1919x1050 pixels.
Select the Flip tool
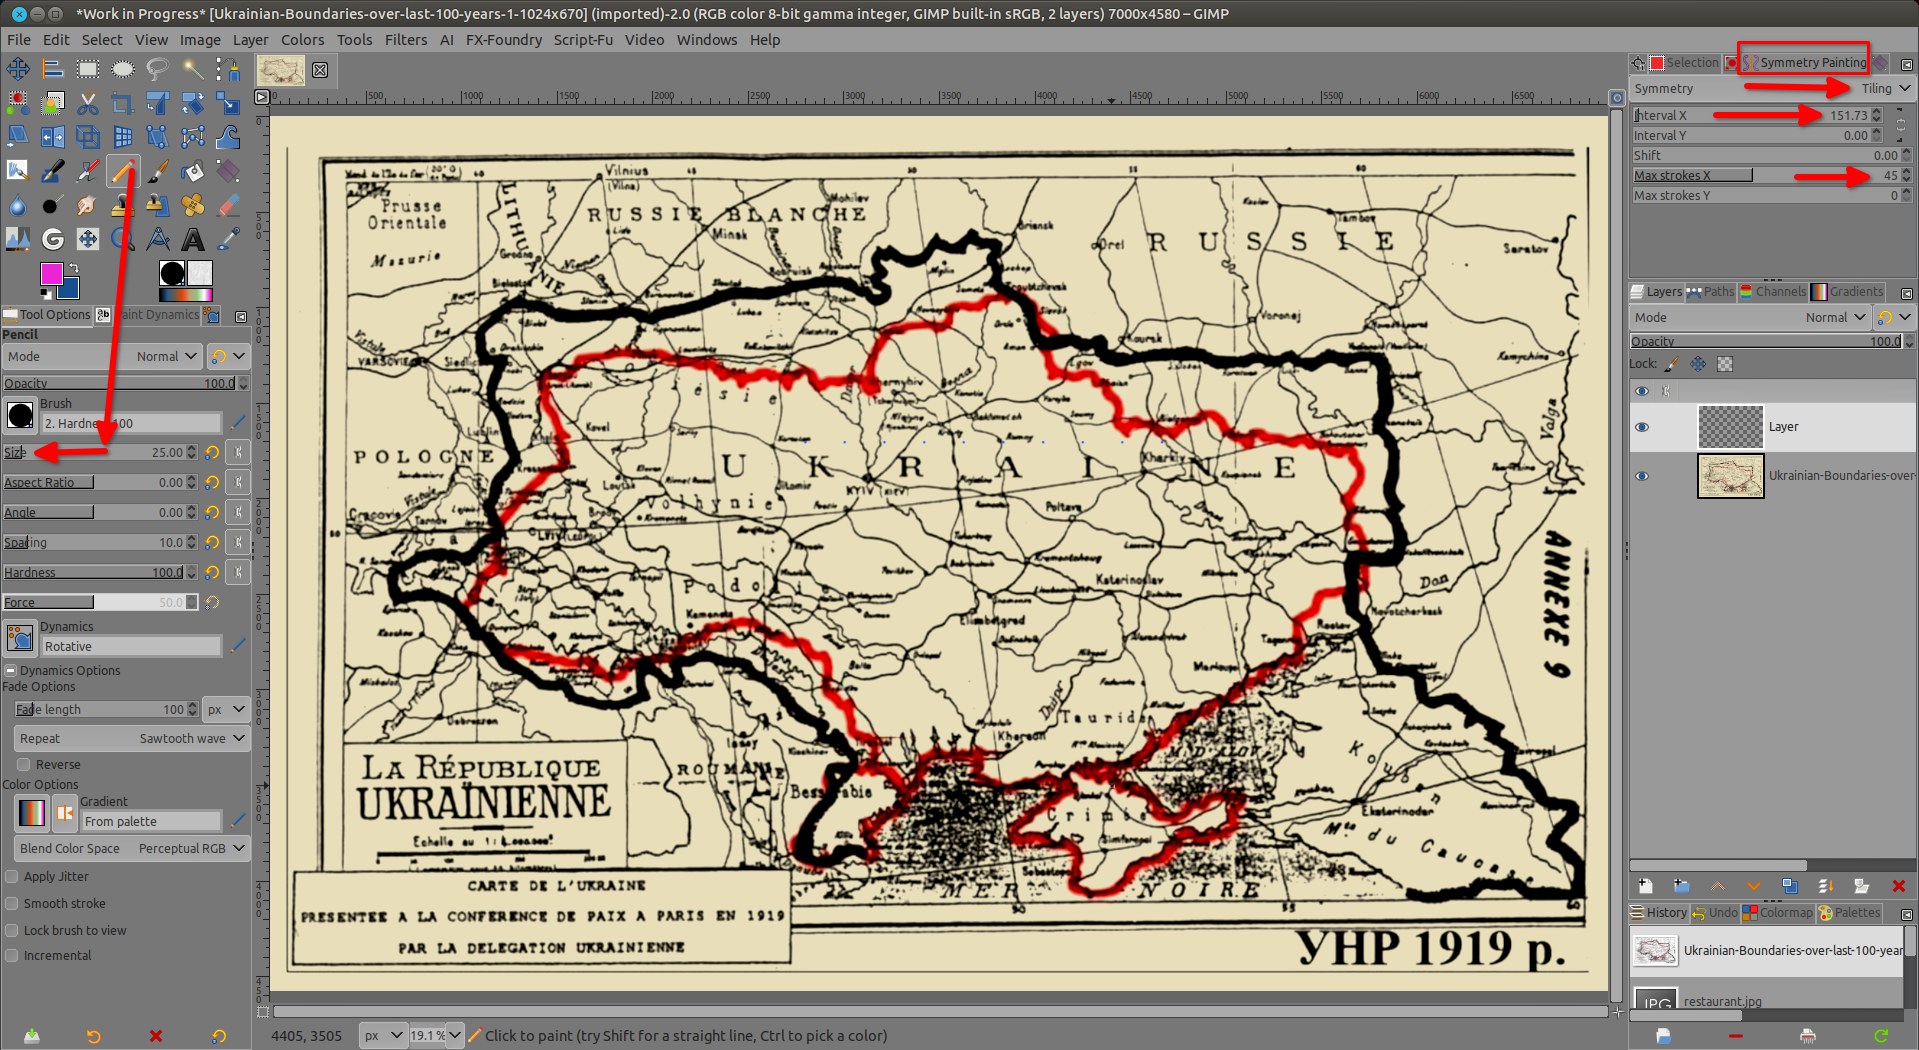[53, 137]
